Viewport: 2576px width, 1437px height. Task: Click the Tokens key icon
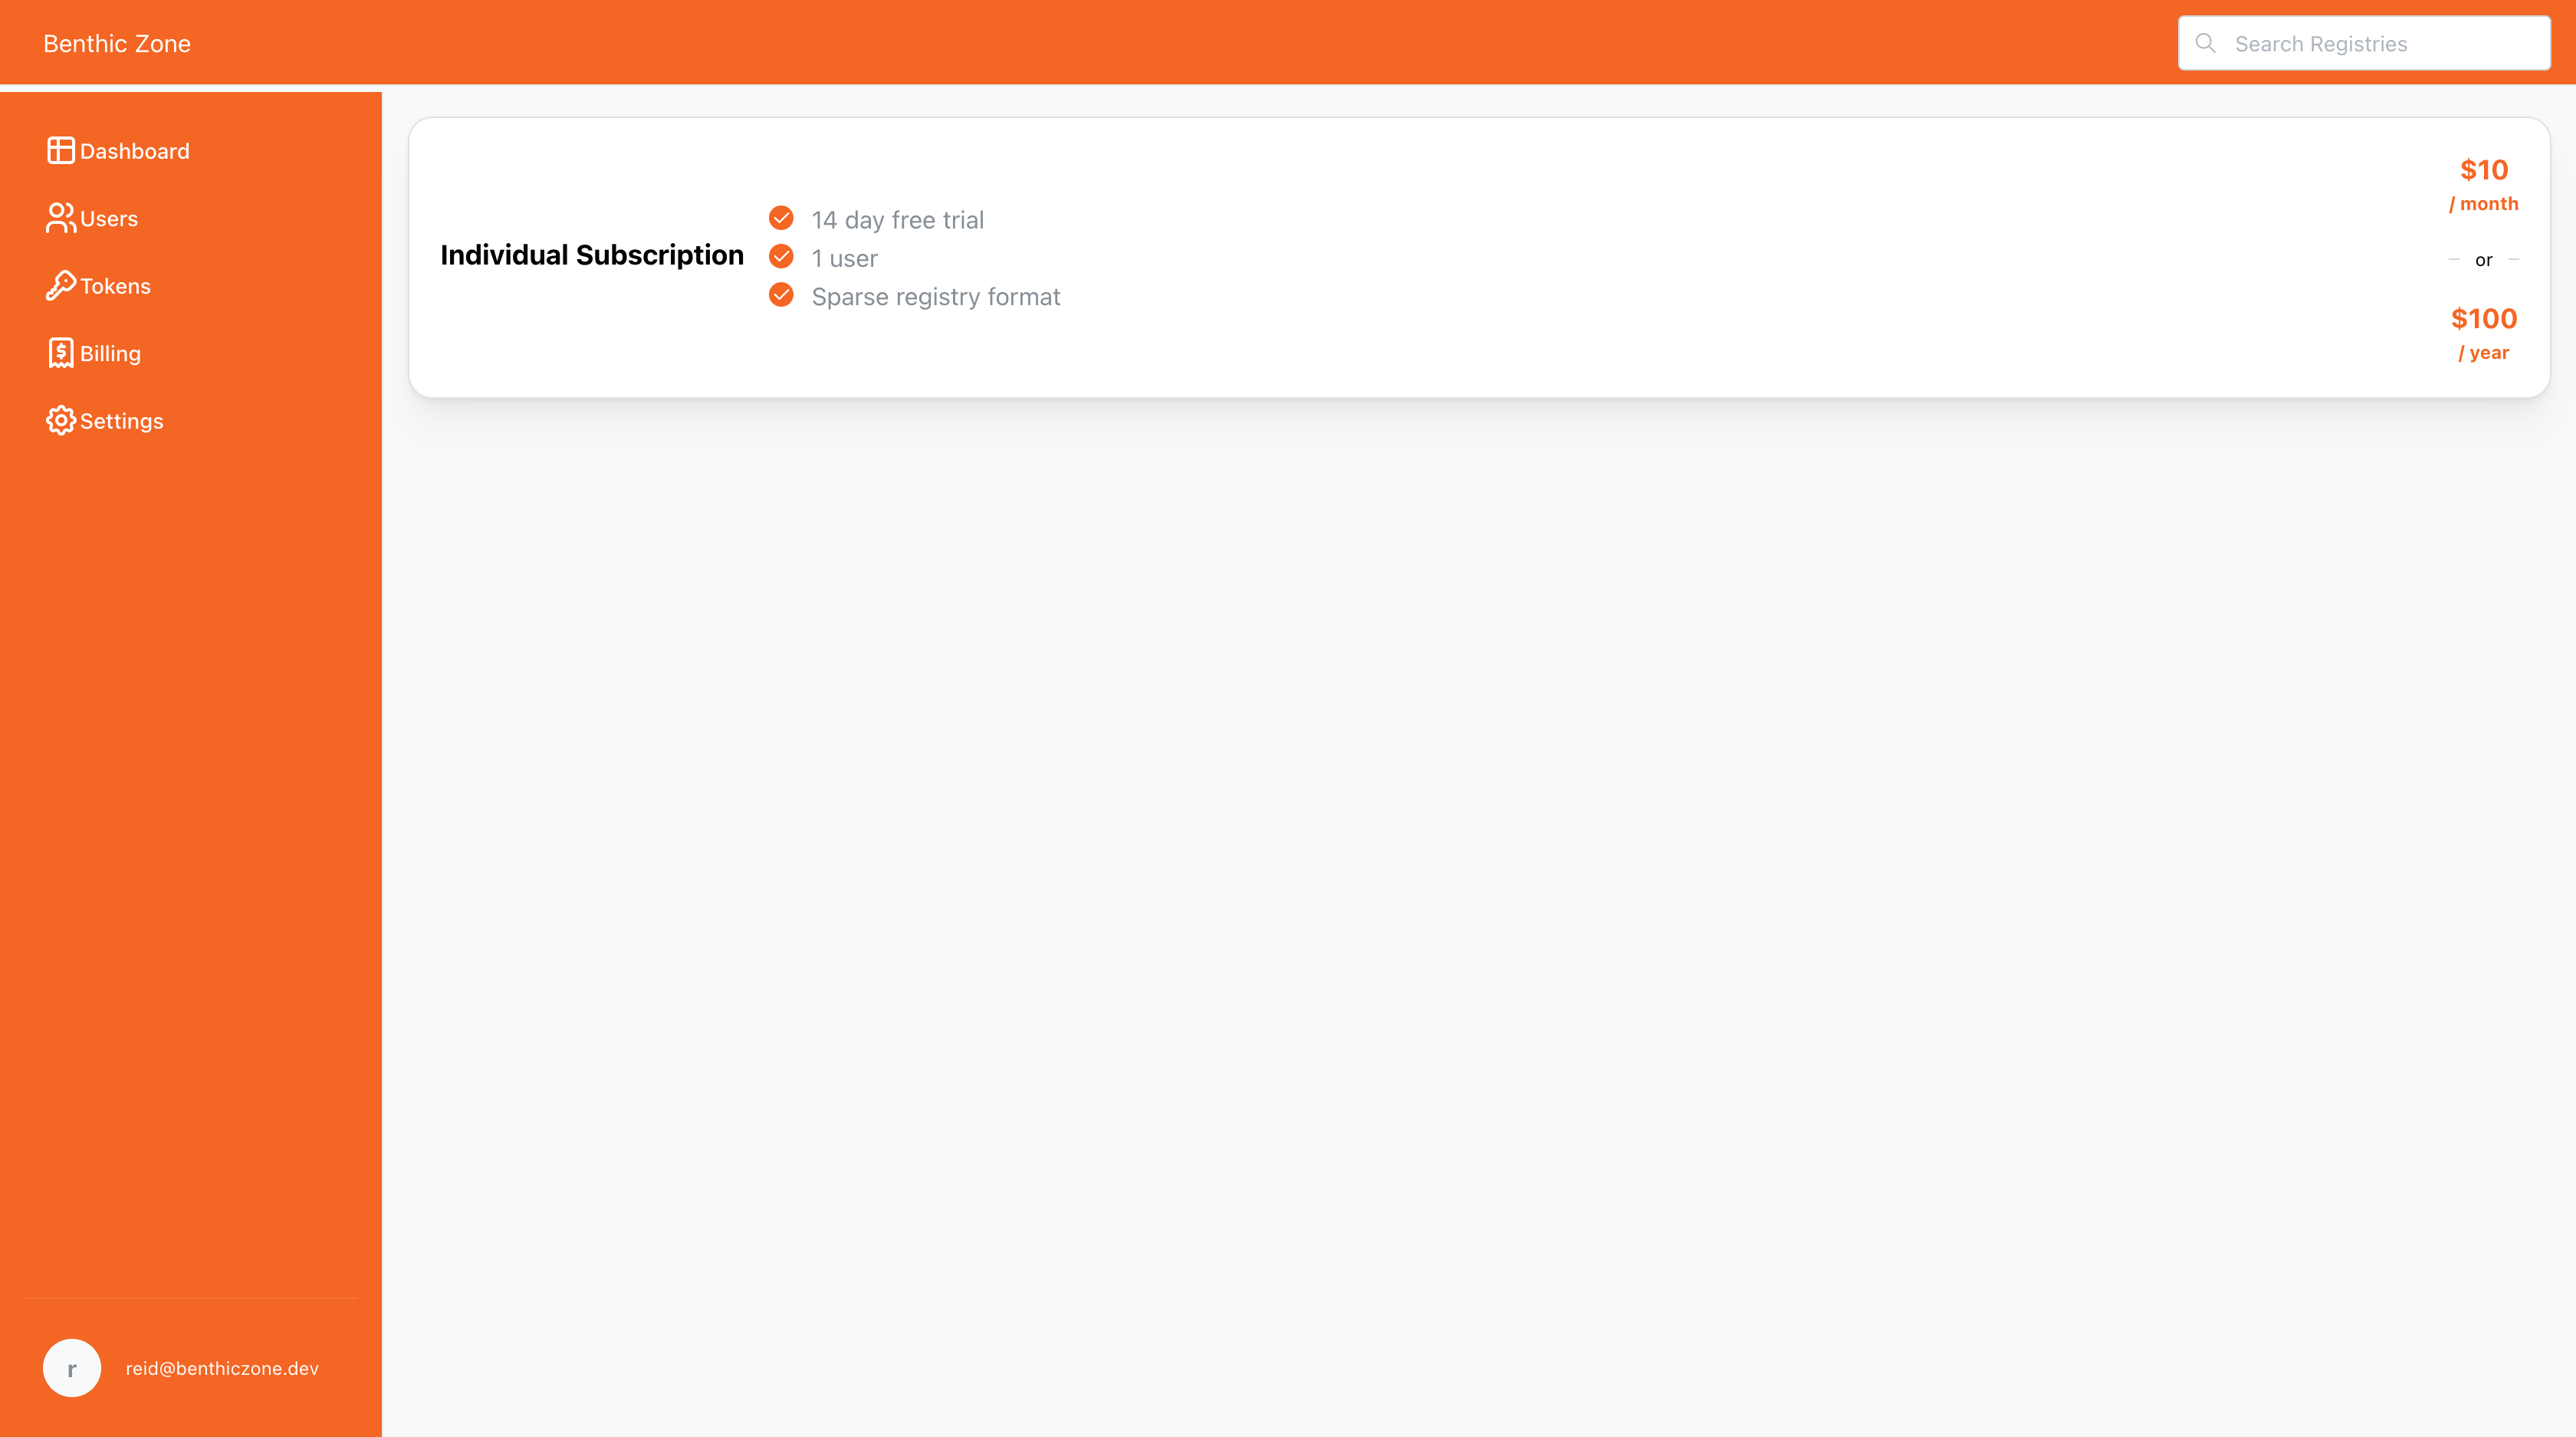60,286
